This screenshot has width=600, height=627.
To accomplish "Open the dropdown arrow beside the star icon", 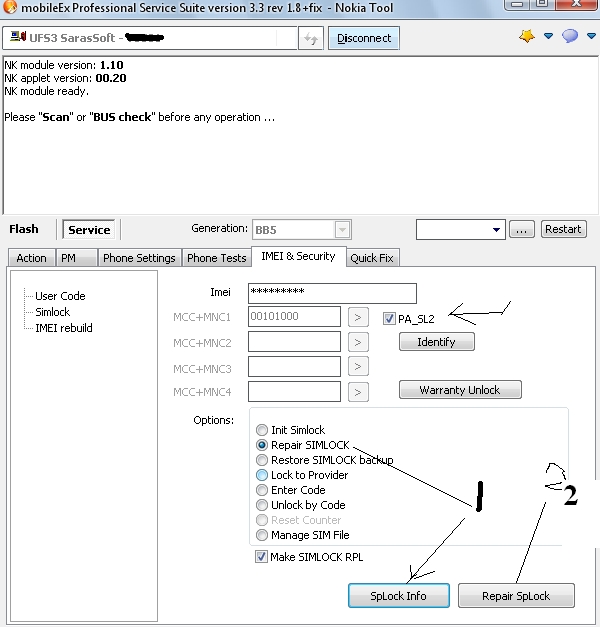I will click(548, 36).
